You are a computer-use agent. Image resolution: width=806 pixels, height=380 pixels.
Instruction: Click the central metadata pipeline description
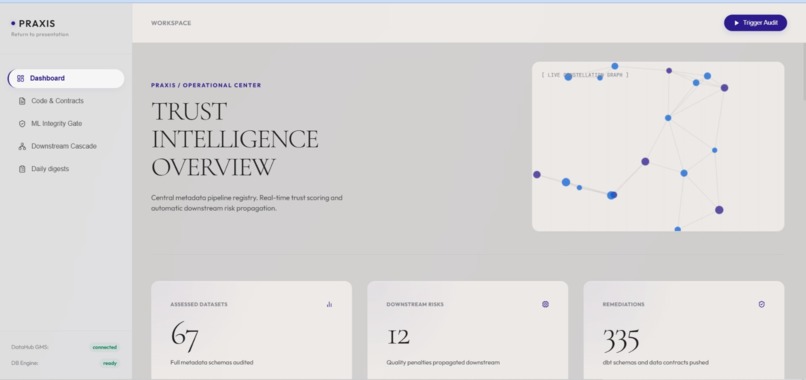tap(247, 203)
